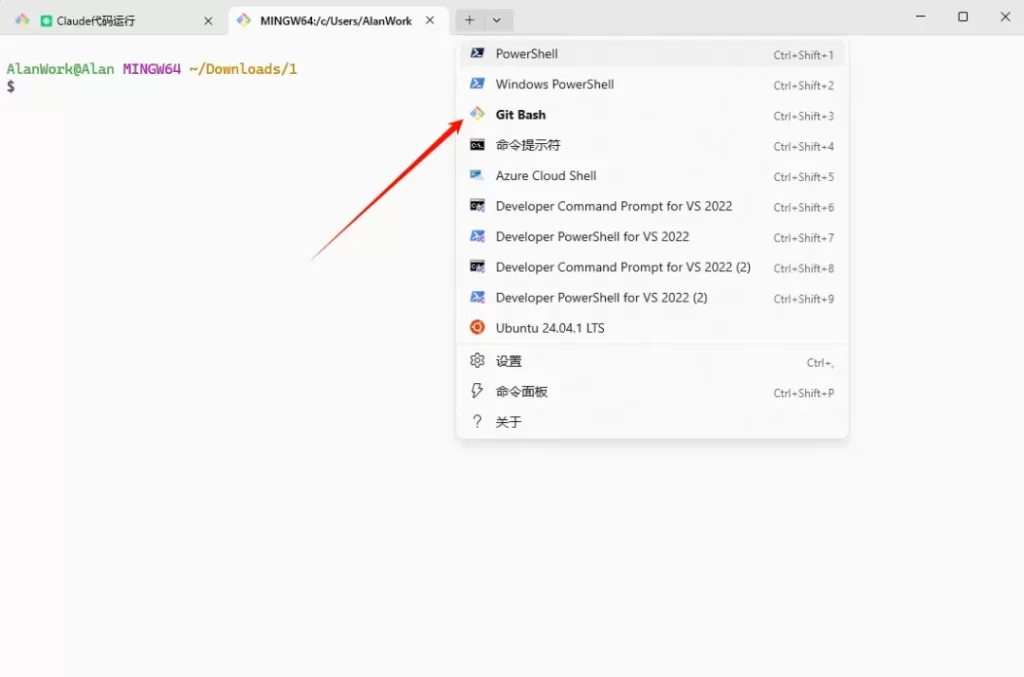Switch to the MINGW64:/c/Users/AlanWork tab
This screenshot has width=1024, height=677.
(x=339, y=20)
